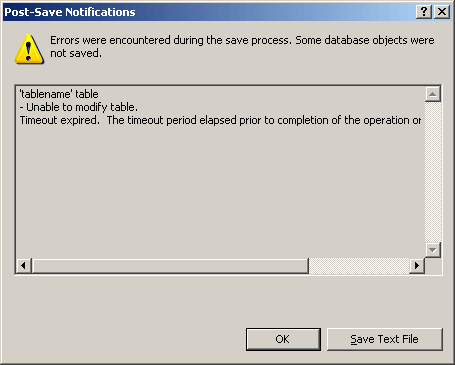Close the Post-Save Notifications dialog

442,12
